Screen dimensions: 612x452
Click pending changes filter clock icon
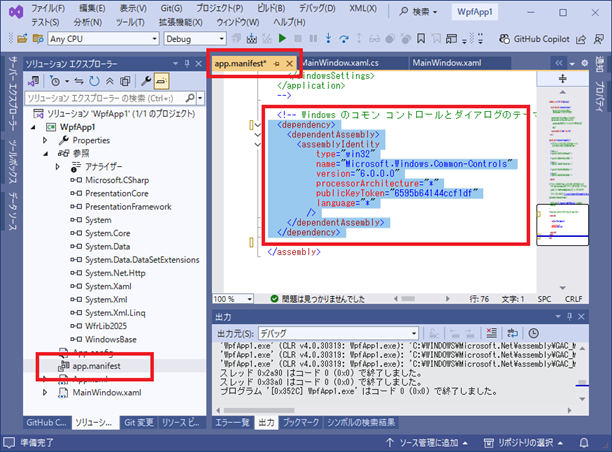[x=55, y=81]
